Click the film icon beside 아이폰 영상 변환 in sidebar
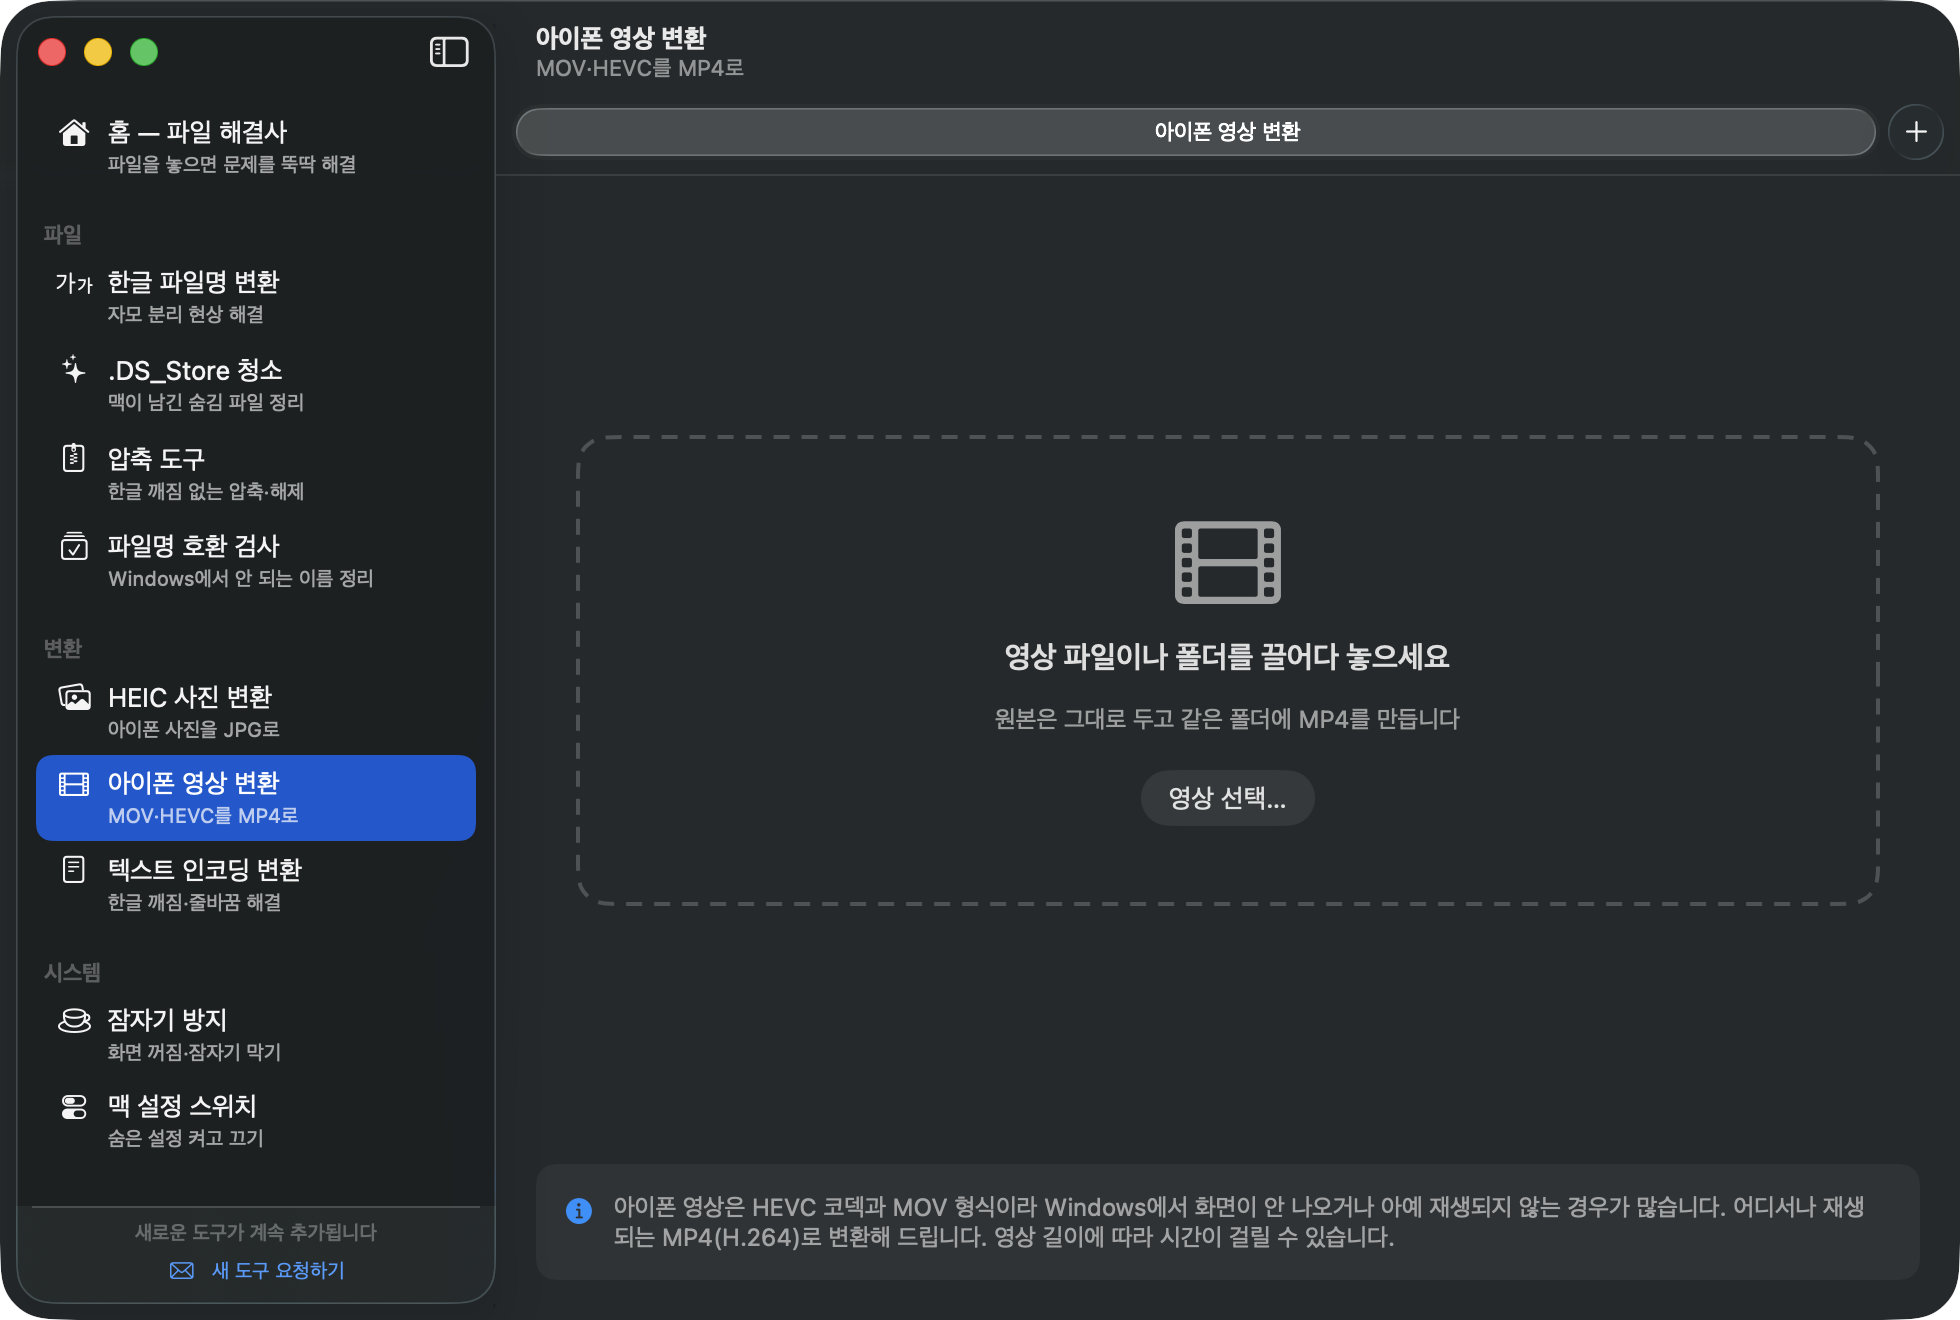This screenshot has width=1960, height=1320. coord(74,784)
